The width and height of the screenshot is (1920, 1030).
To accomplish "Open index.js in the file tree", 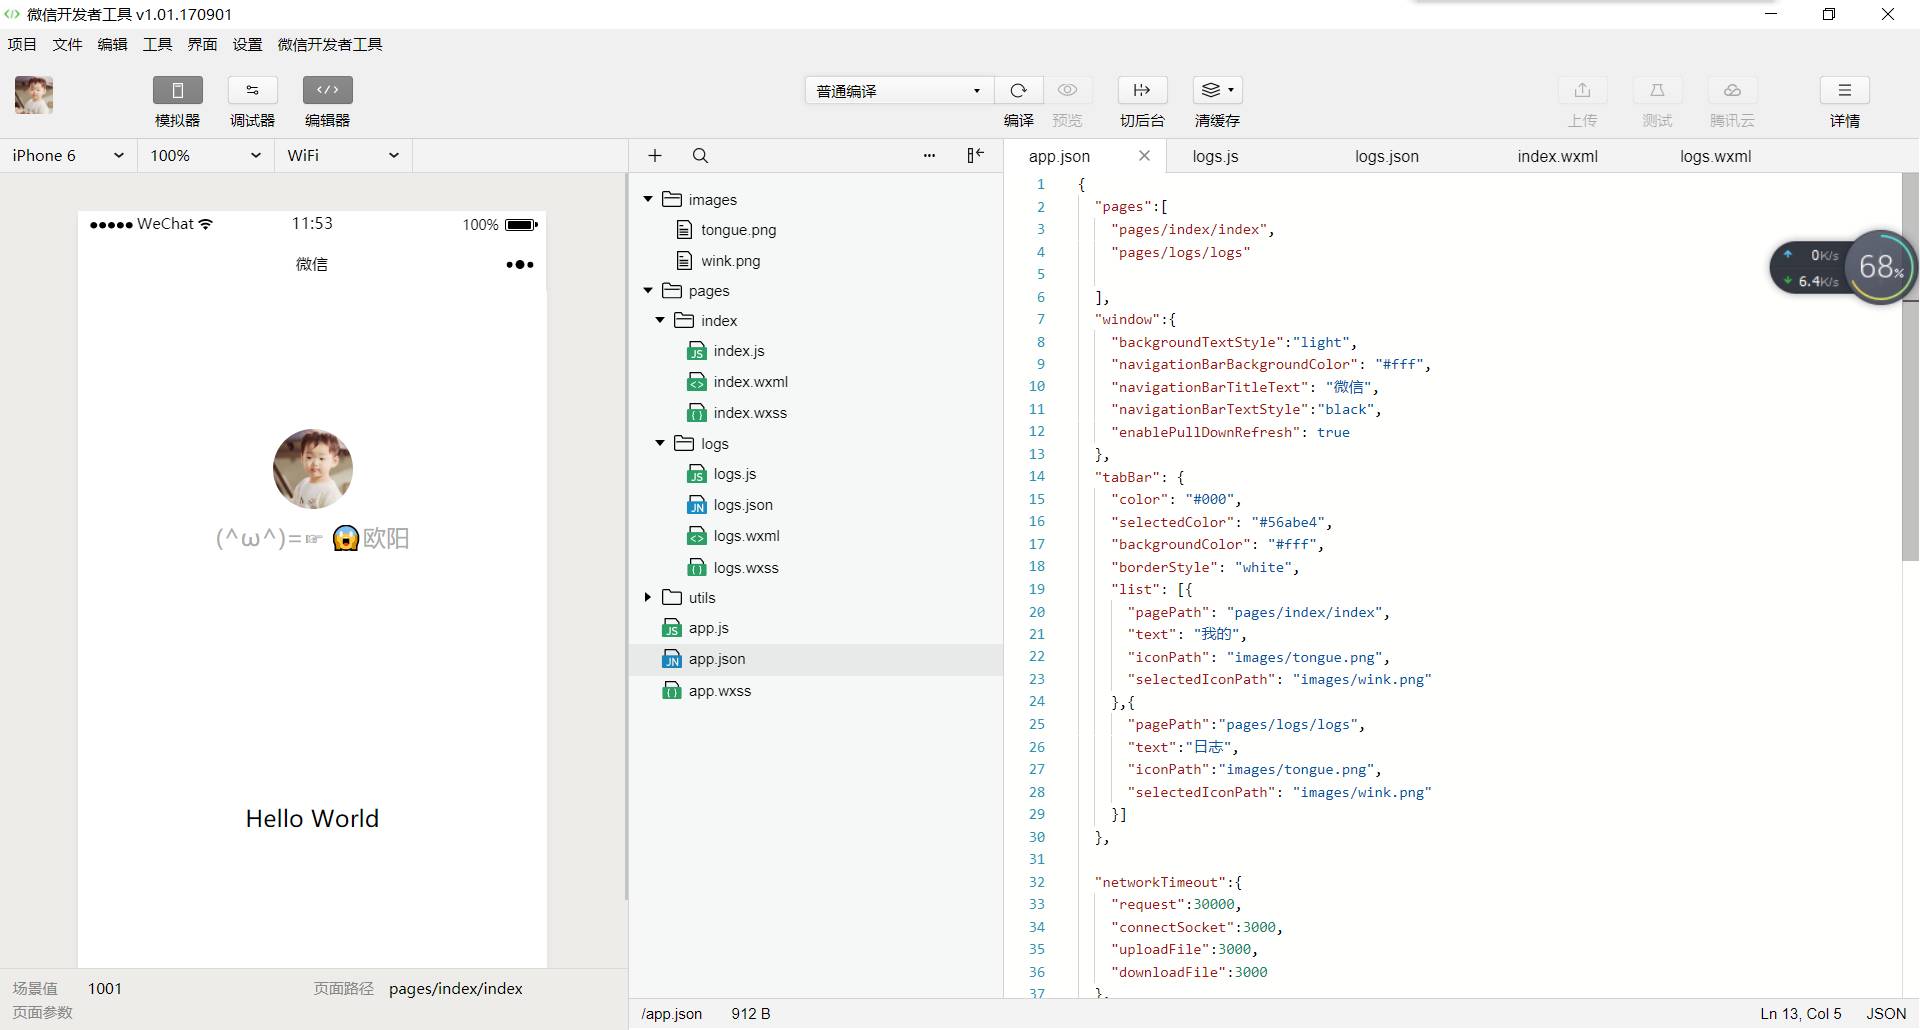I will tap(739, 351).
